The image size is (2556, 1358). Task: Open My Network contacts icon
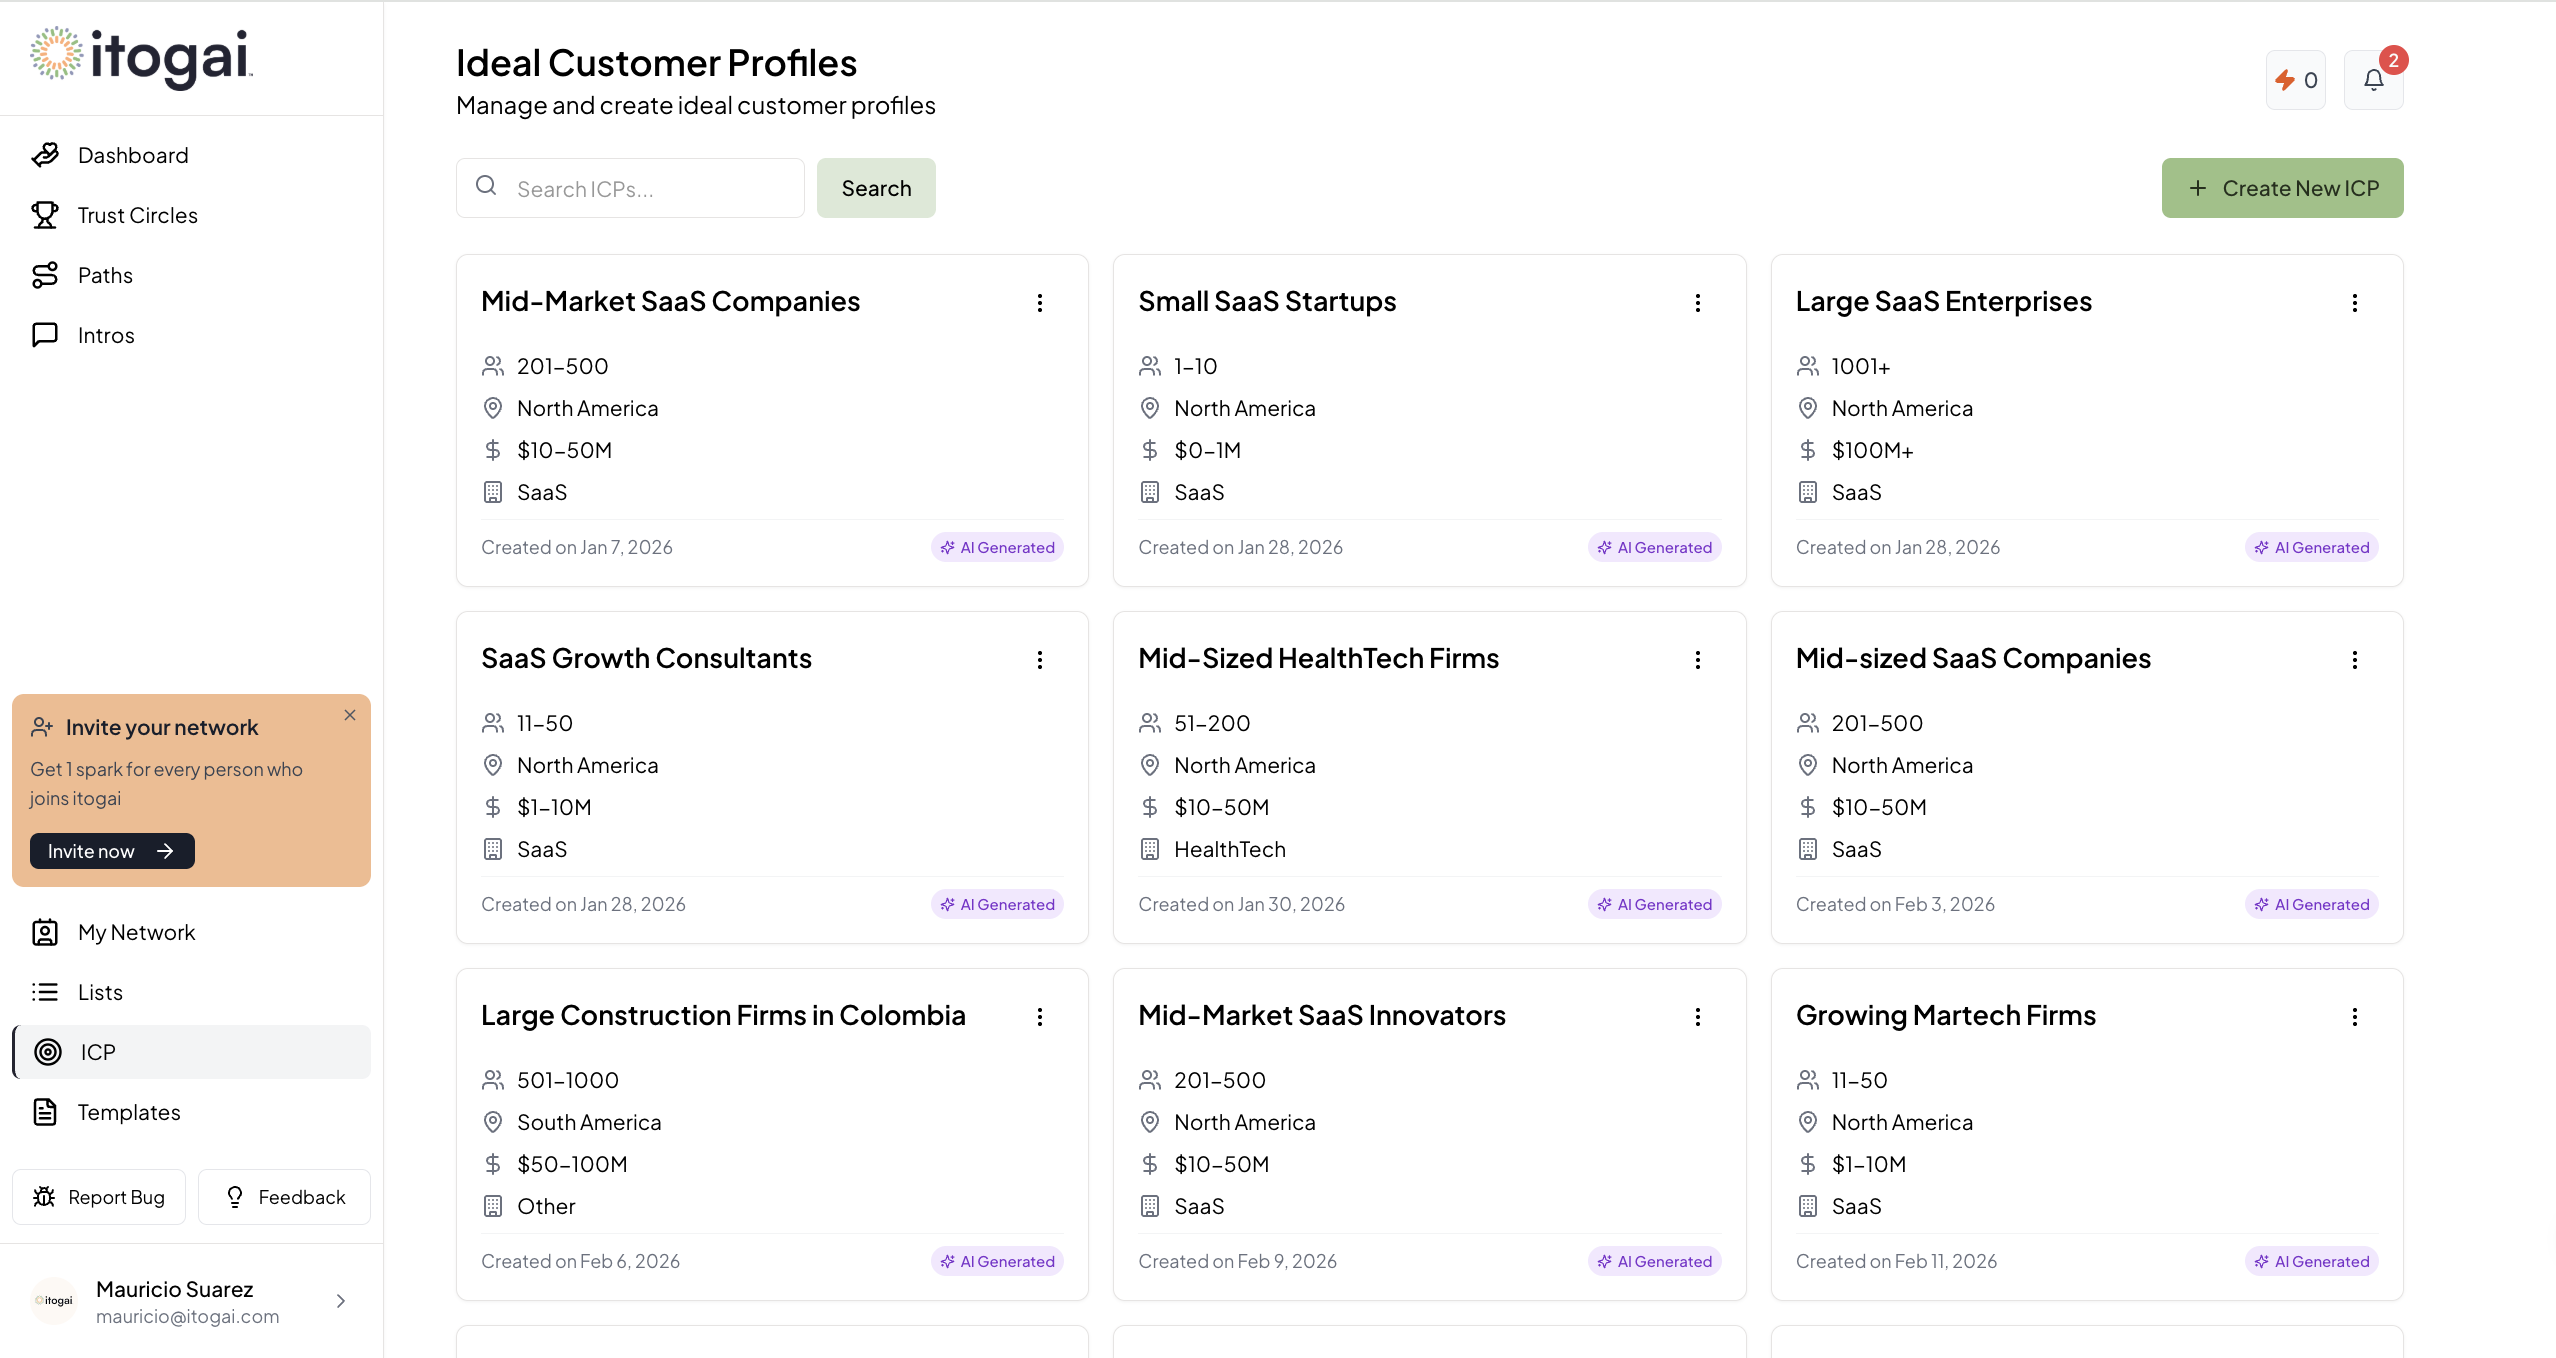(x=45, y=932)
